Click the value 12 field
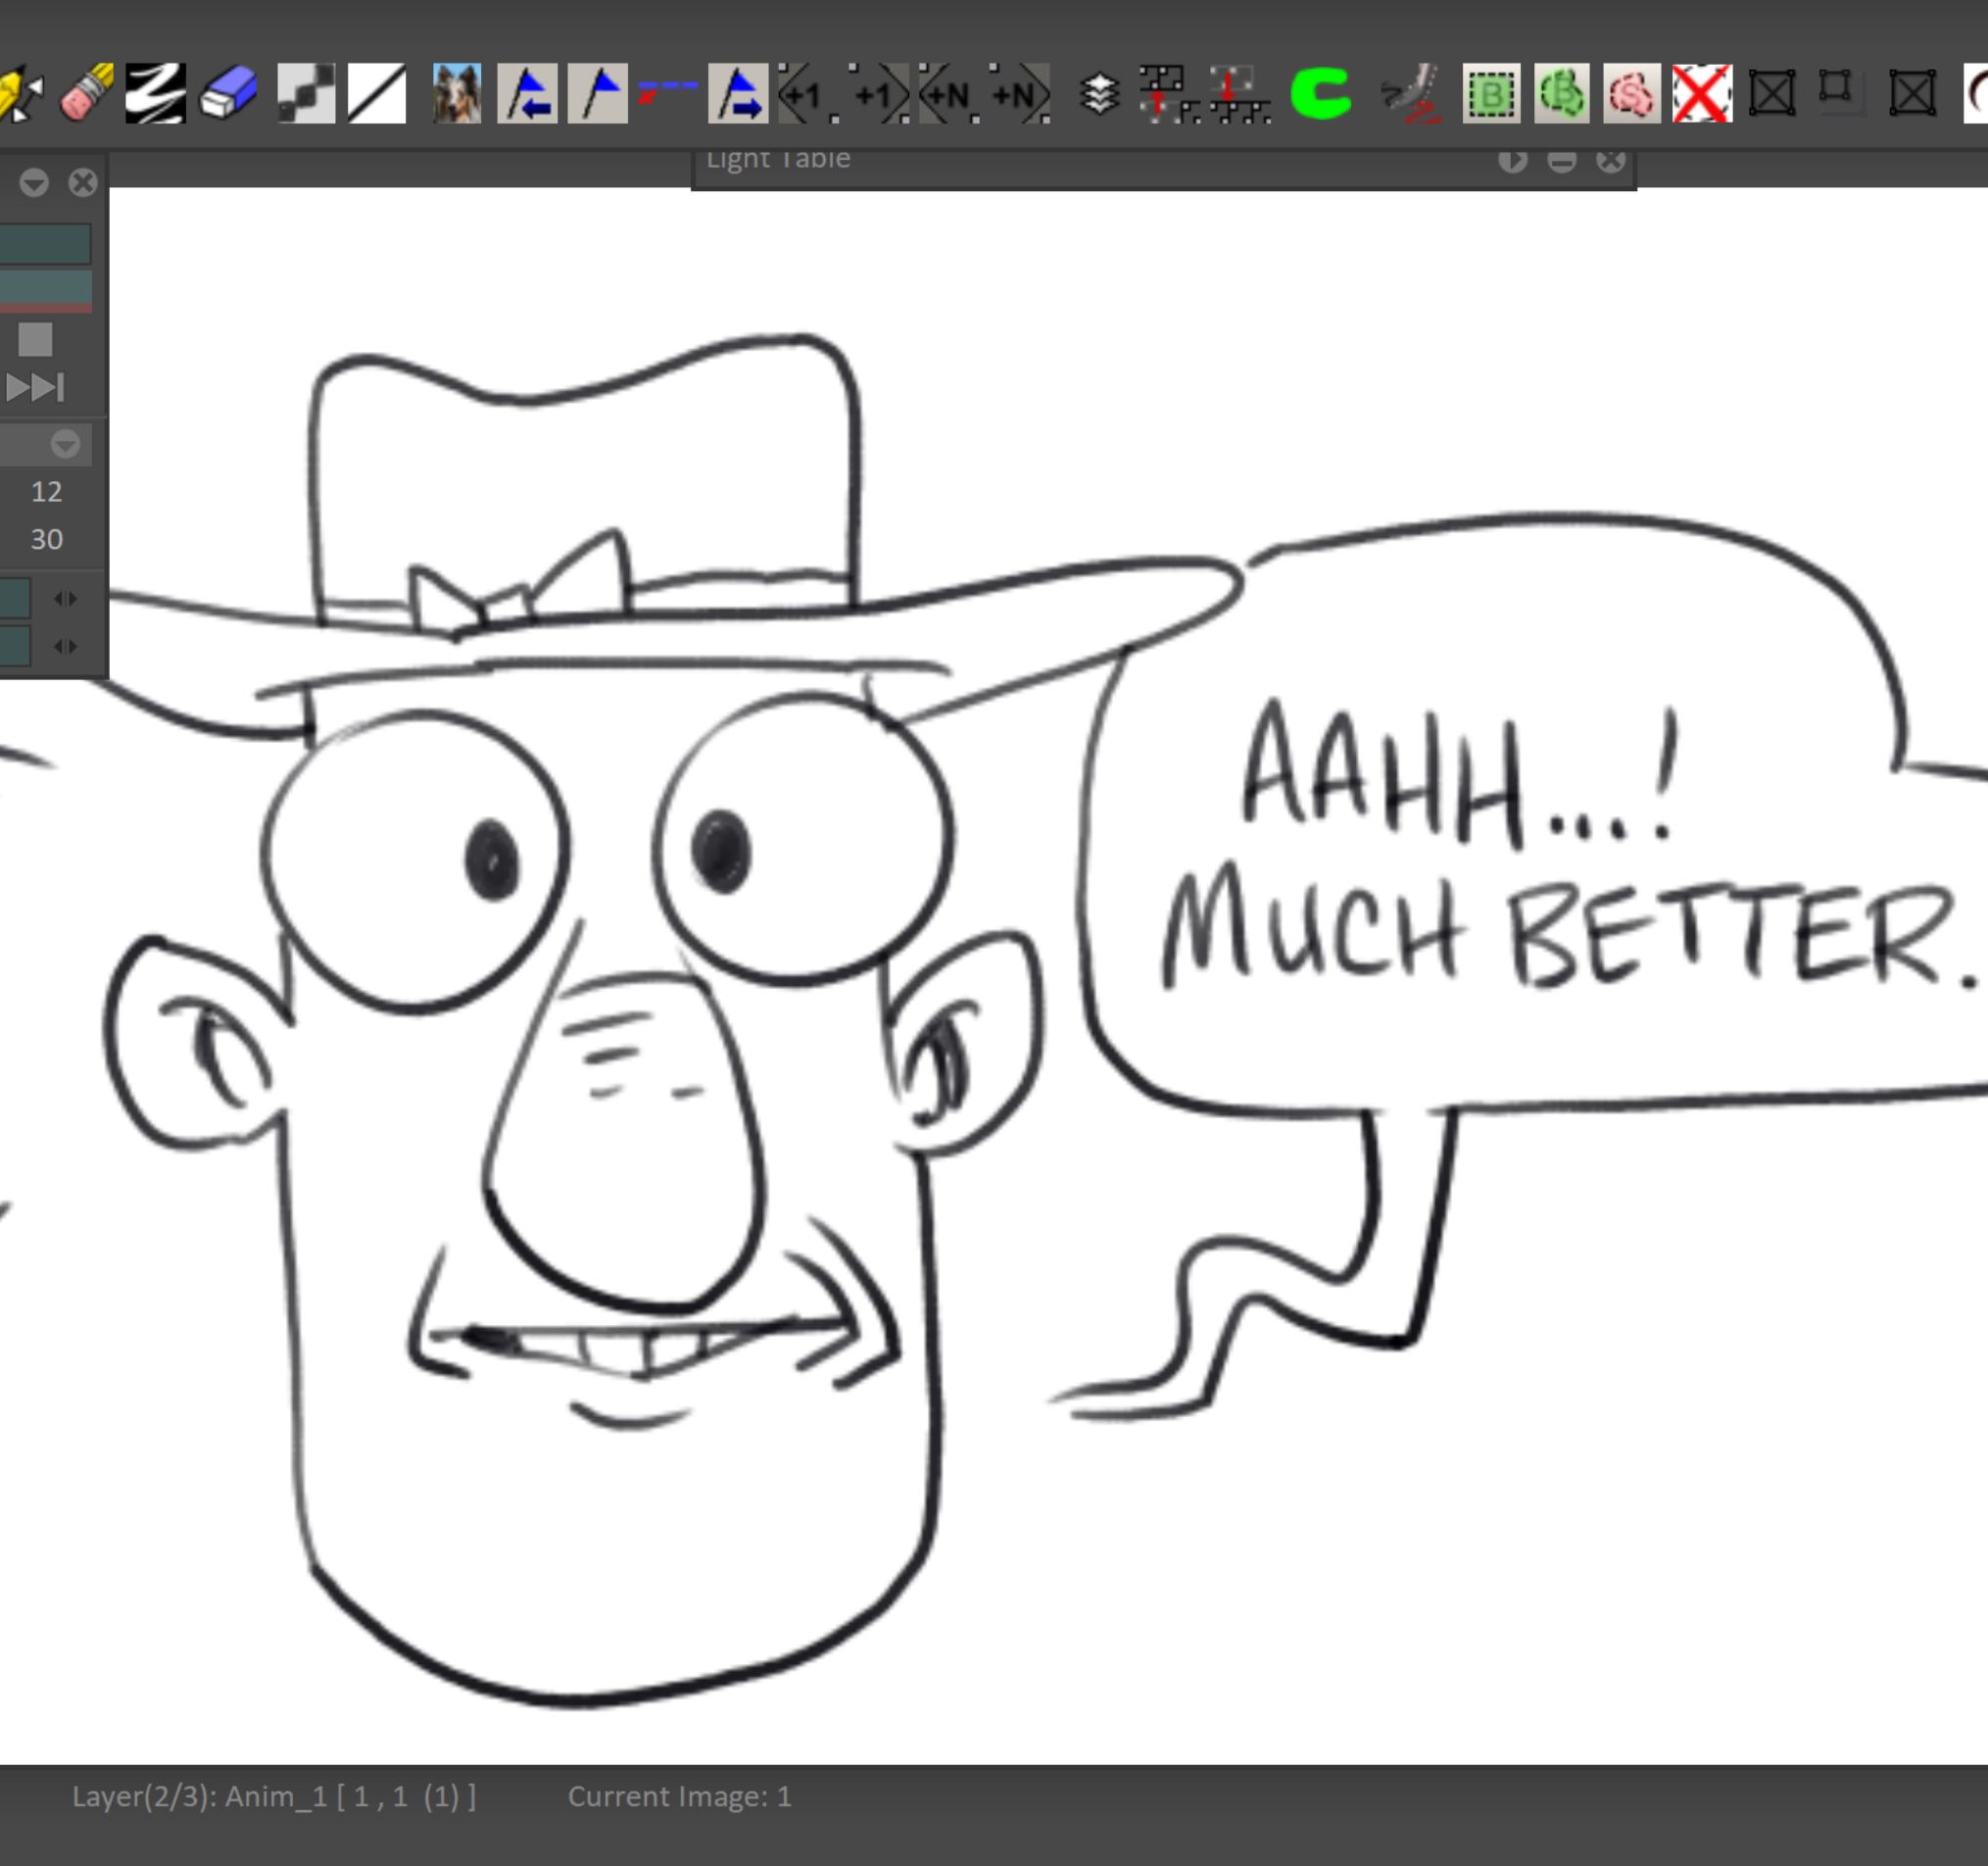 pos(47,492)
